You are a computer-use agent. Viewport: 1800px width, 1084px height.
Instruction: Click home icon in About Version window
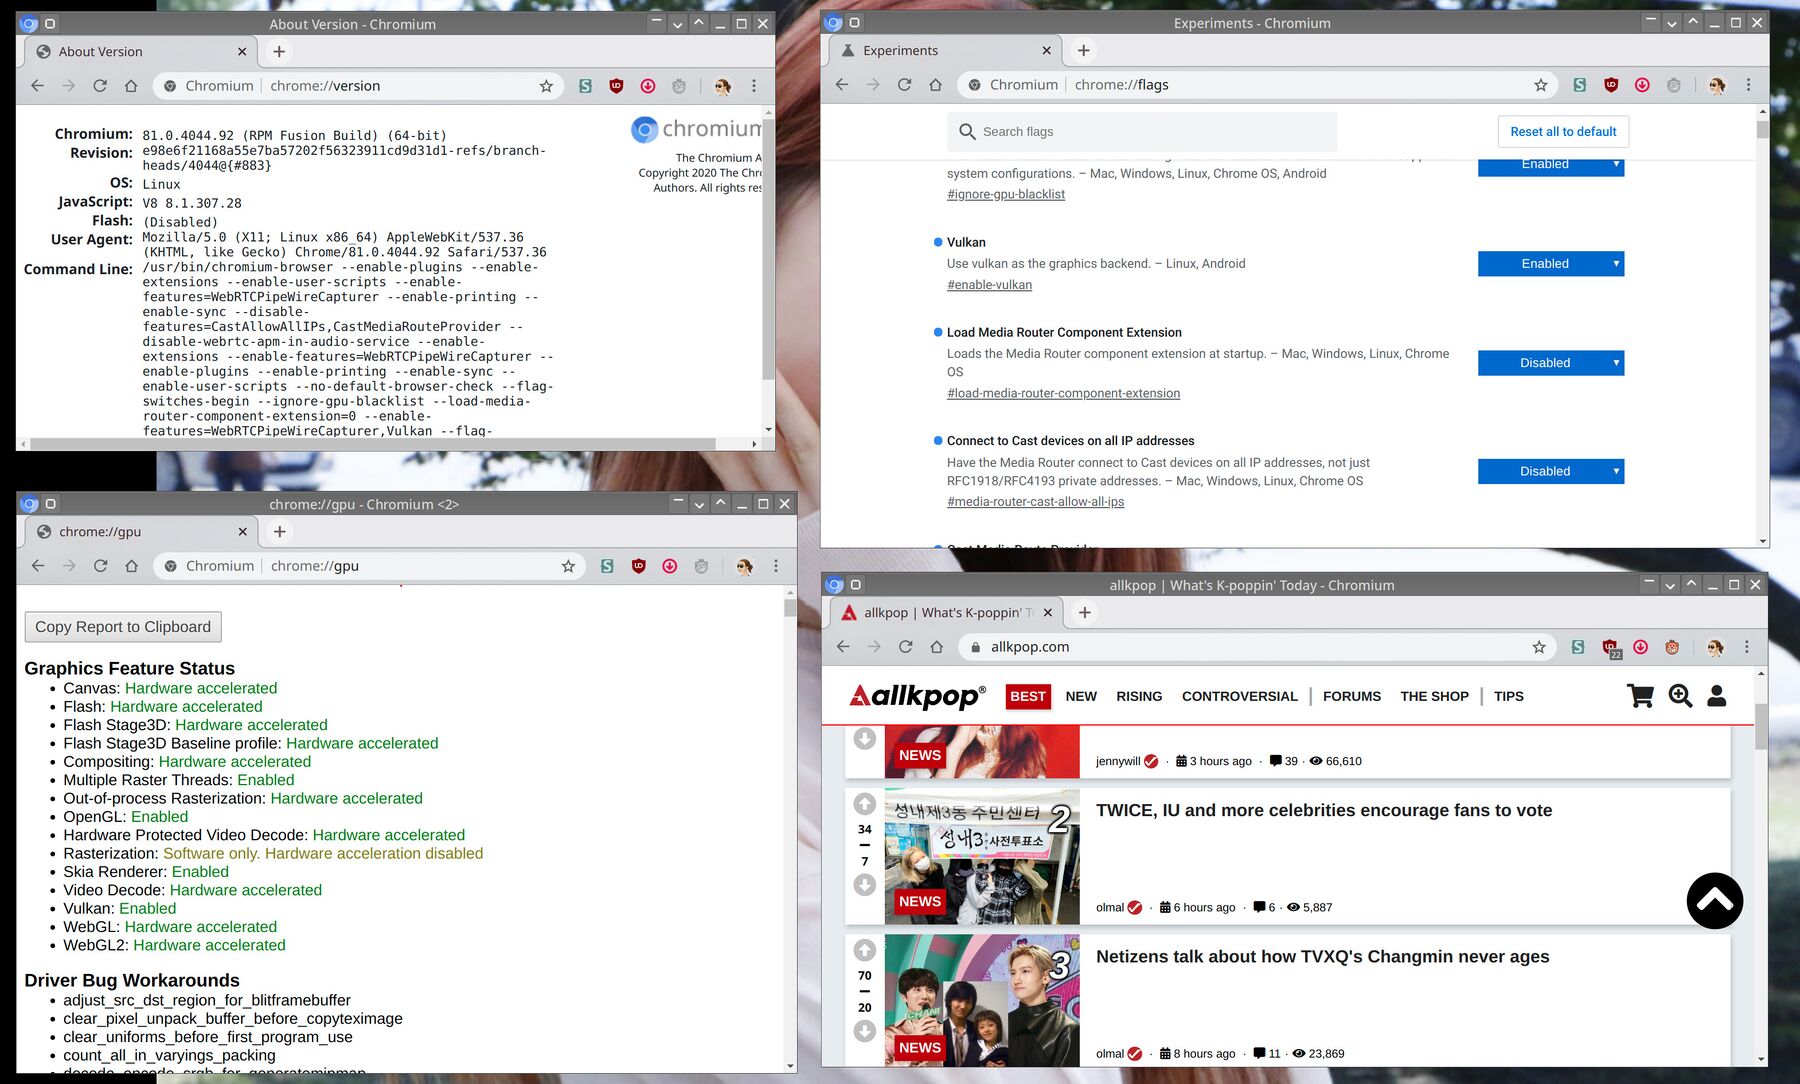(x=131, y=86)
